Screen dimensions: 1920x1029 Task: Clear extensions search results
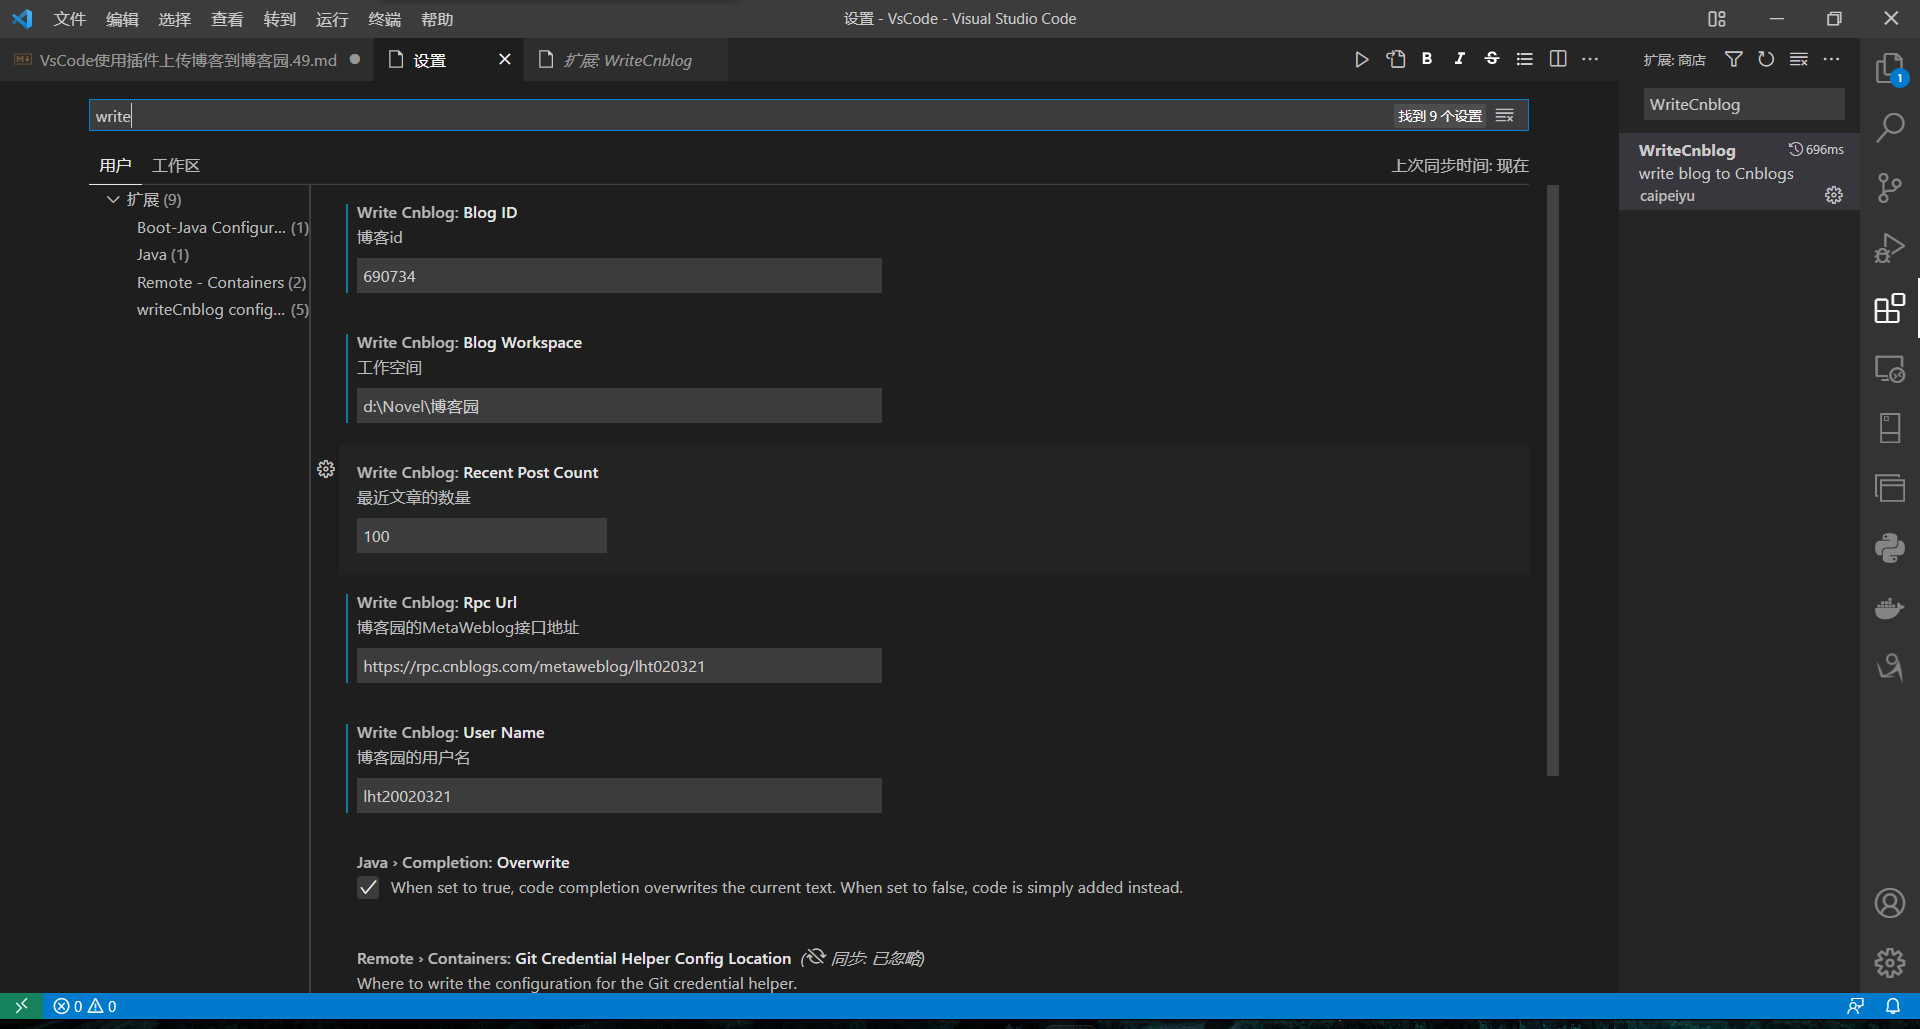tap(1799, 60)
